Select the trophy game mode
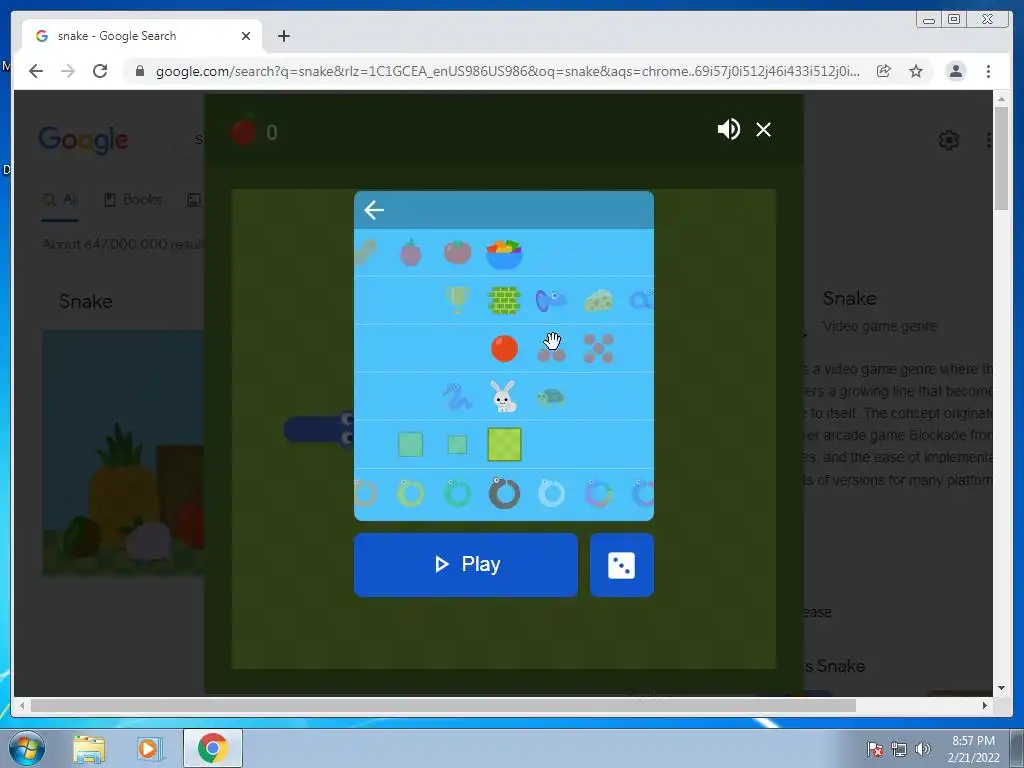 pyautogui.click(x=457, y=300)
